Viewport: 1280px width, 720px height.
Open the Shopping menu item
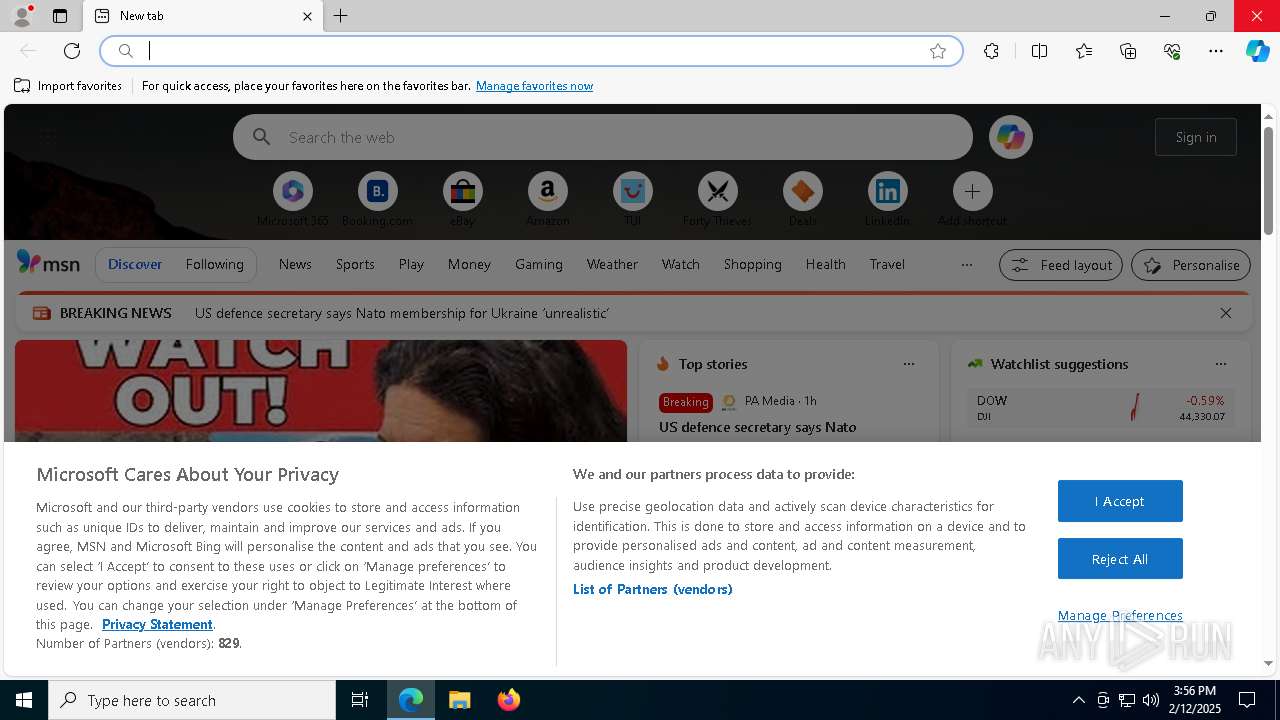point(752,264)
